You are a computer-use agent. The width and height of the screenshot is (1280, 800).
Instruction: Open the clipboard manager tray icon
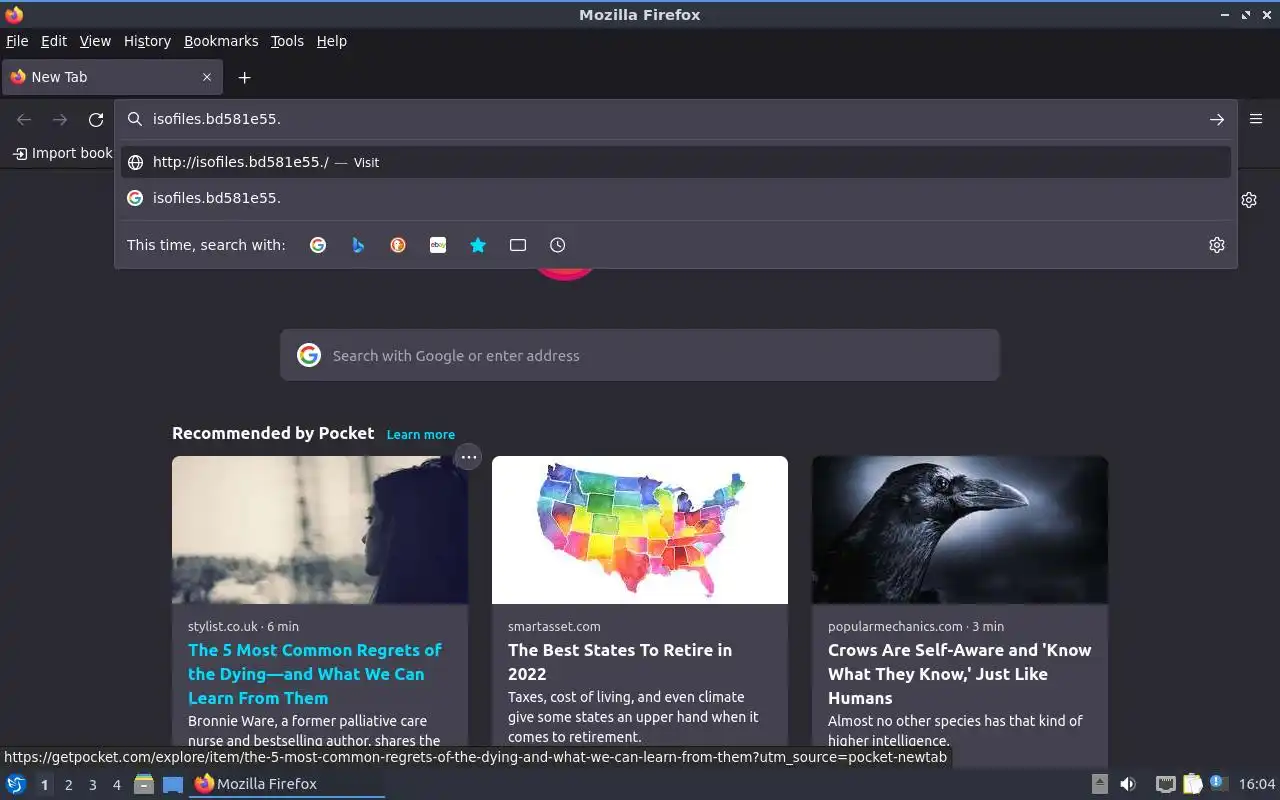point(1192,784)
